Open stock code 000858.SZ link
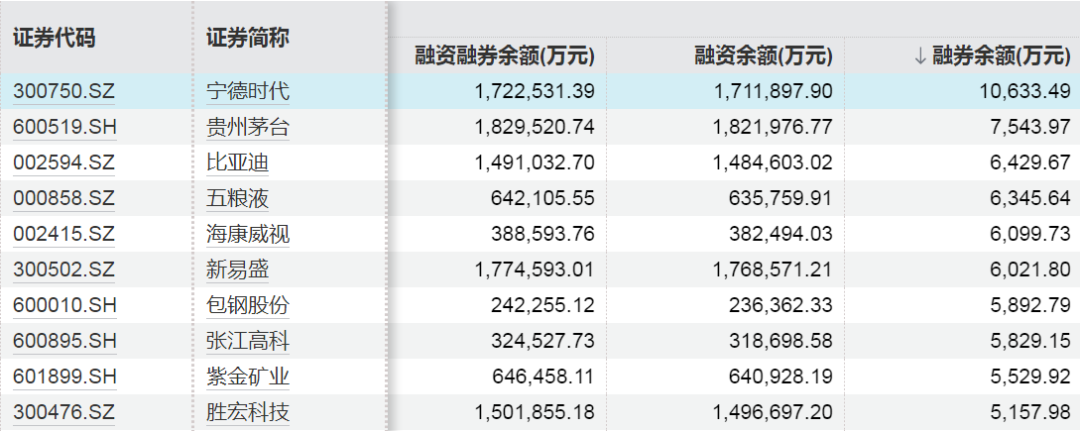Viewport: 1080px width, 431px height. [x=64, y=198]
